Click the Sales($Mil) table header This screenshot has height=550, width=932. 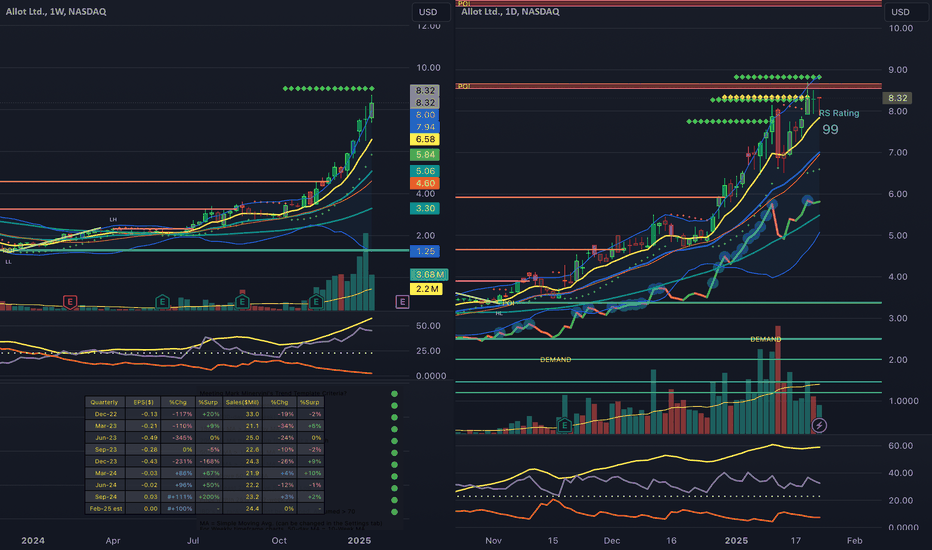[x=243, y=403]
